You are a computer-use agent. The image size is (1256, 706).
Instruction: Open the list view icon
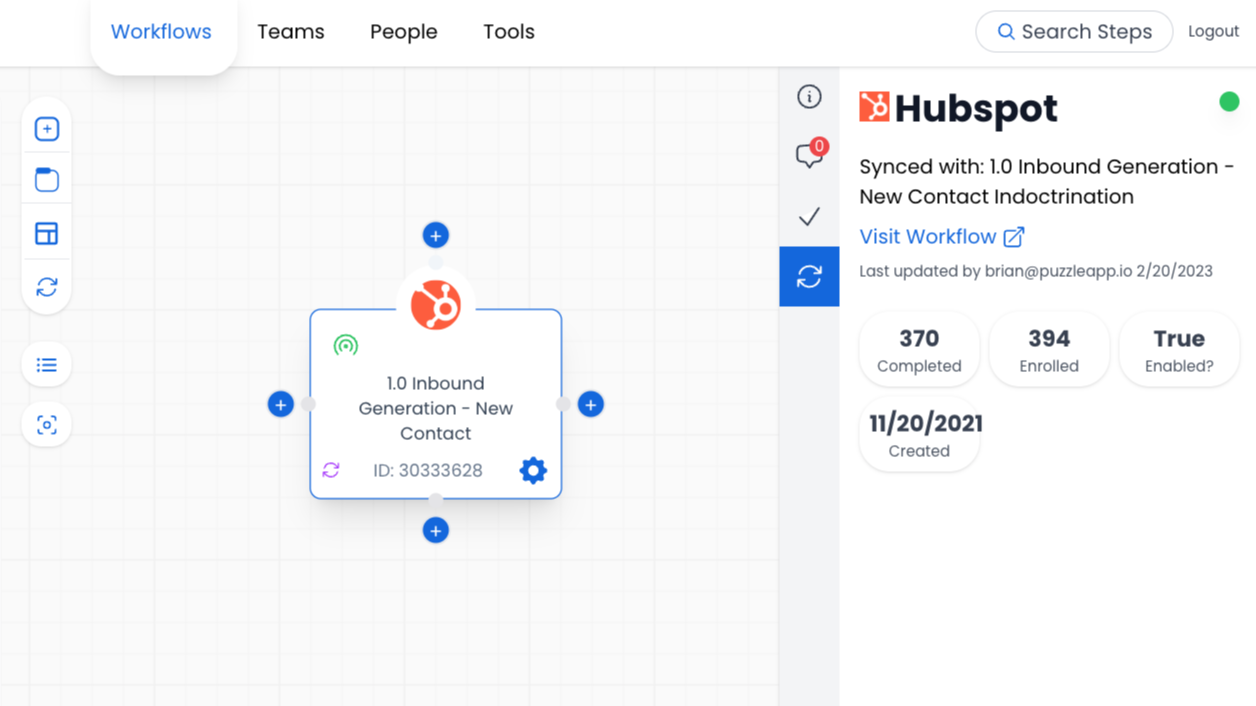[x=46, y=364]
